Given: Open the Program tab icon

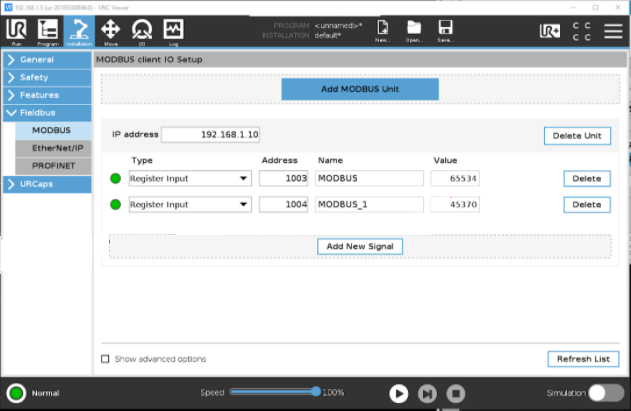Looking at the screenshot, I should pos(48,31).
